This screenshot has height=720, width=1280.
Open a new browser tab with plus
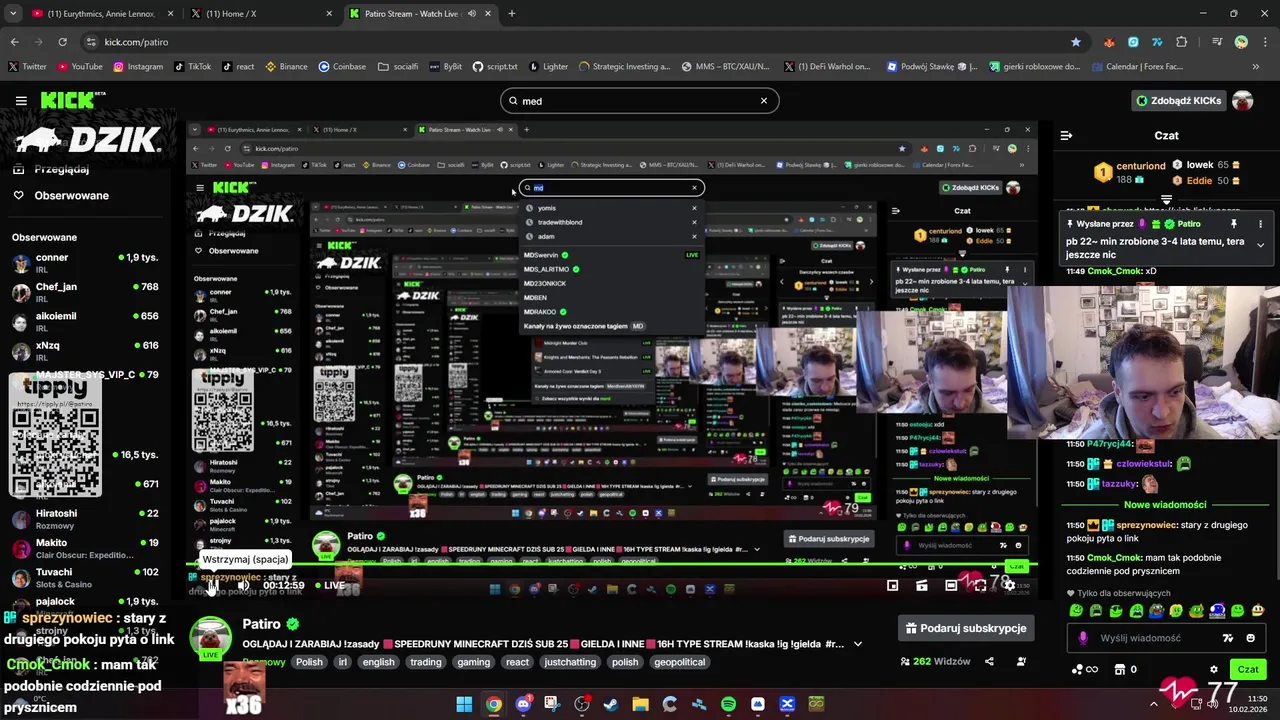pos(511,14)
